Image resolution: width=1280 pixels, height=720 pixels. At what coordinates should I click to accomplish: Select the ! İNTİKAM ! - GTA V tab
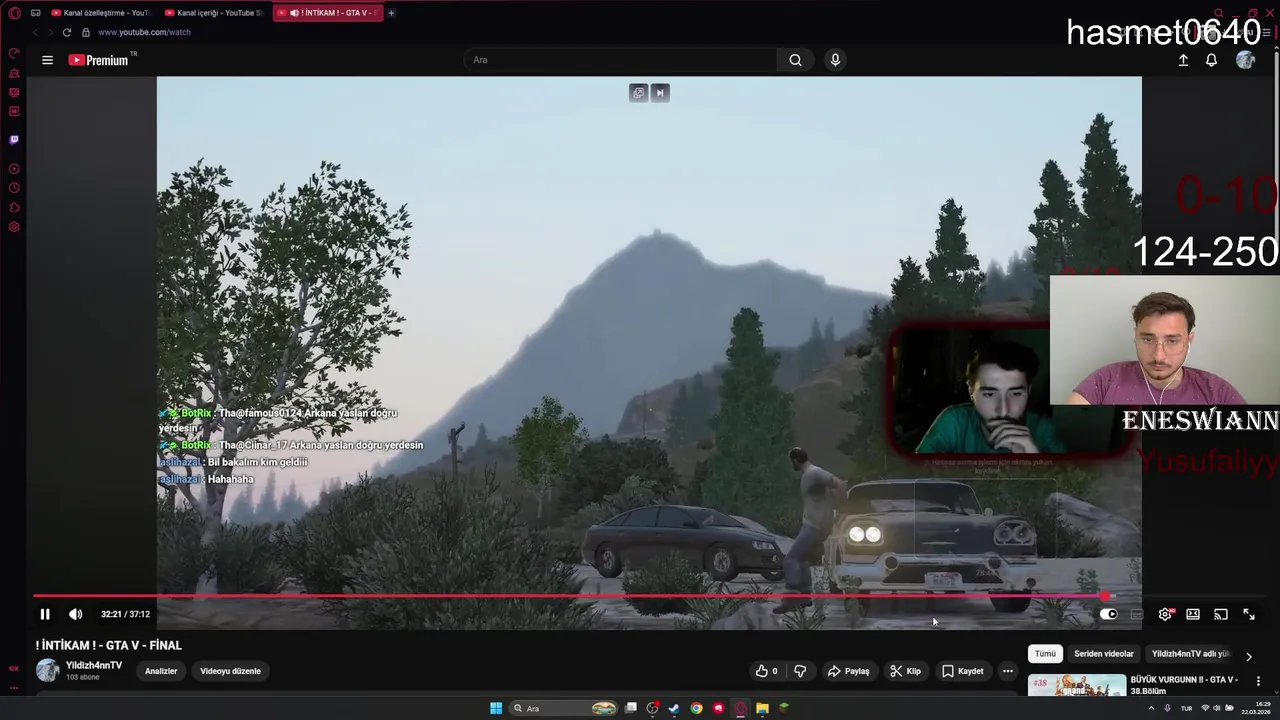(x=327, y=13)
